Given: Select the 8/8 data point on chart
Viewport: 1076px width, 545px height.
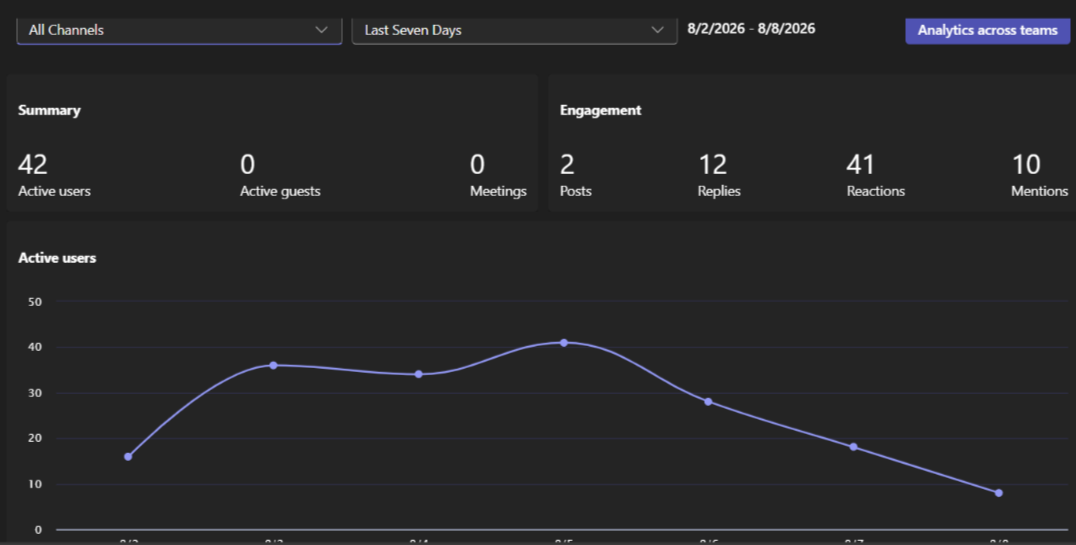Looking at the screenshot, I should pos(998,493).
